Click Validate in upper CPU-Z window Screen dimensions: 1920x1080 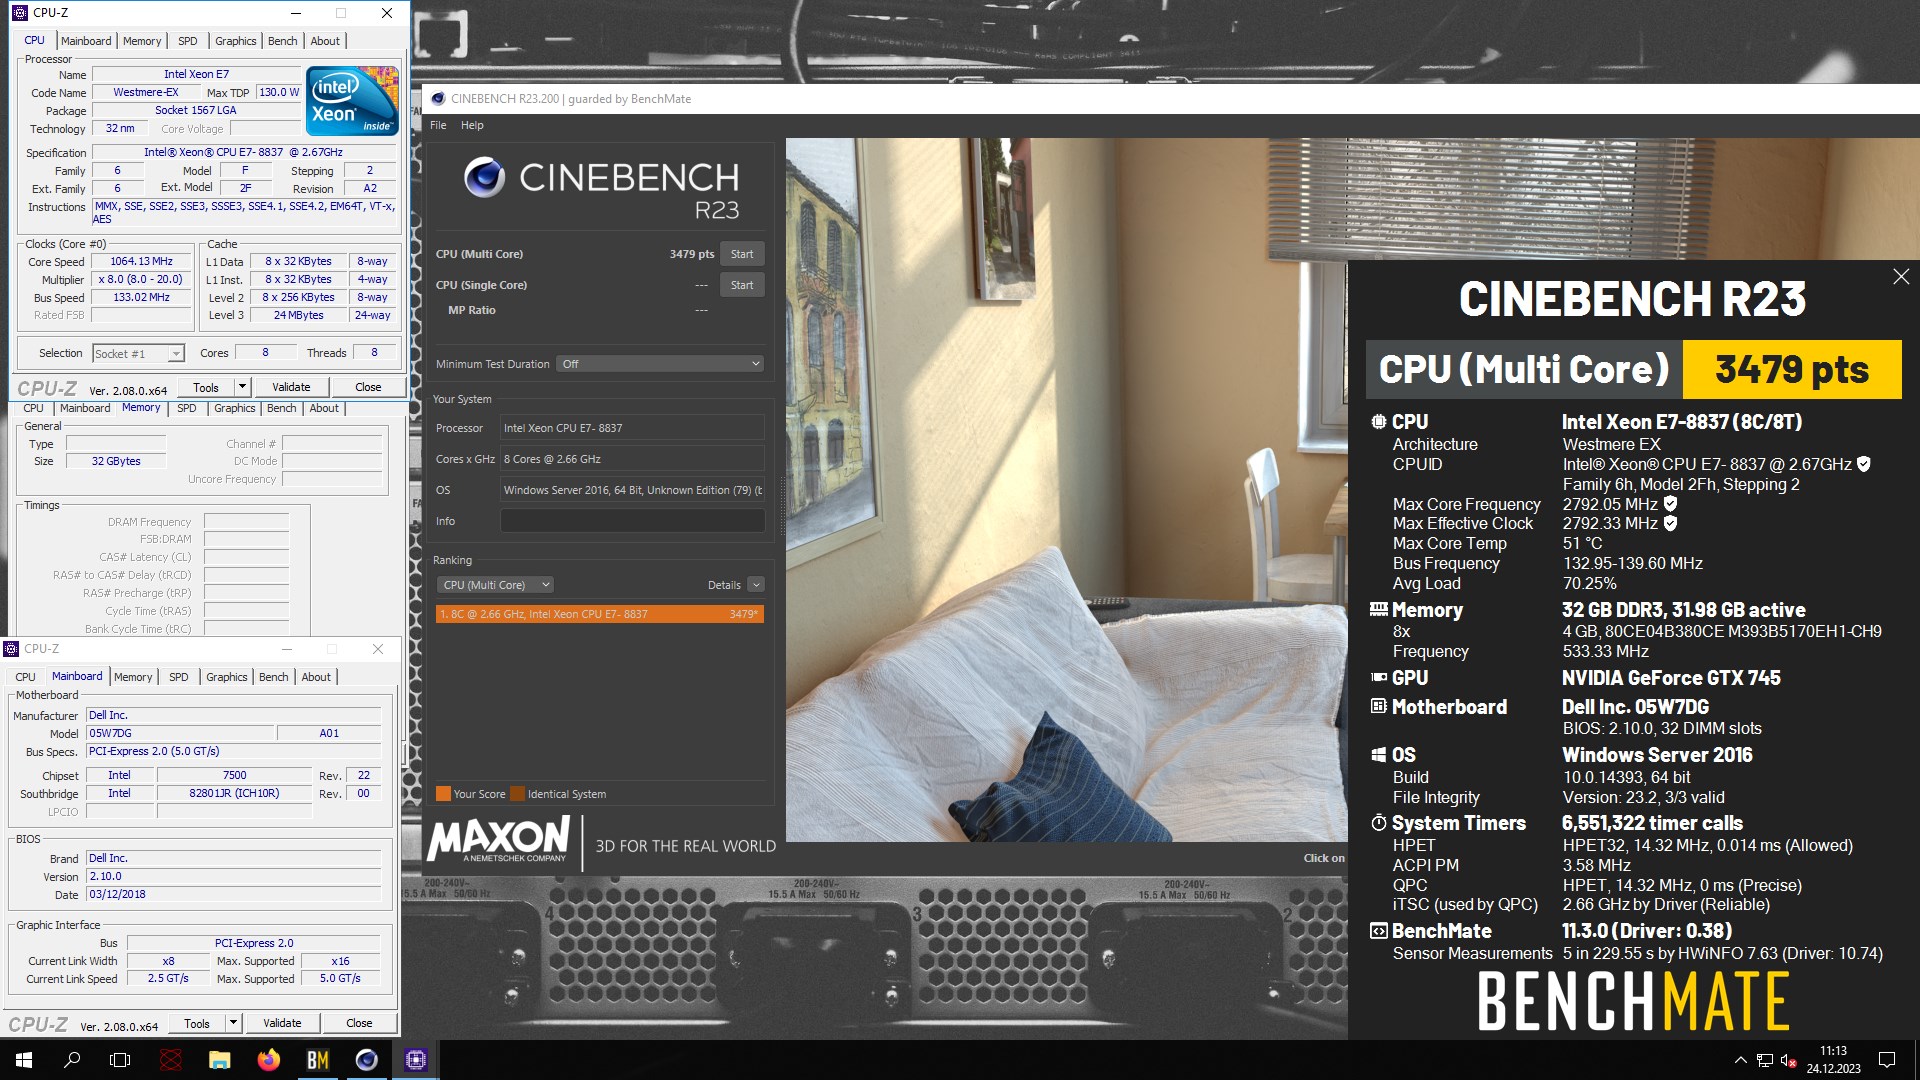pos(291,387)
